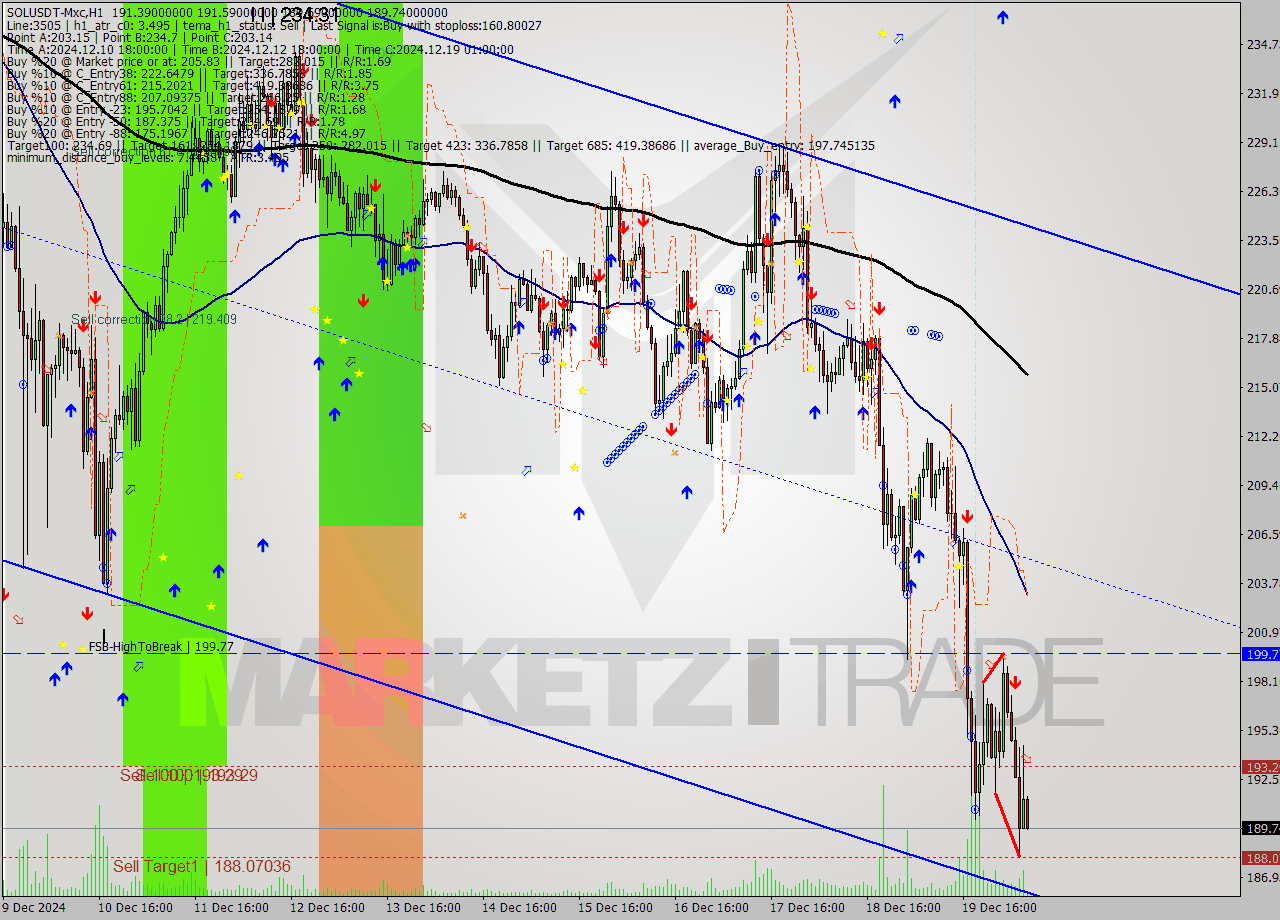The image size is (1280, 920).
Task: Click the 212.2 price axis label
Action: tap(1262, 437)
